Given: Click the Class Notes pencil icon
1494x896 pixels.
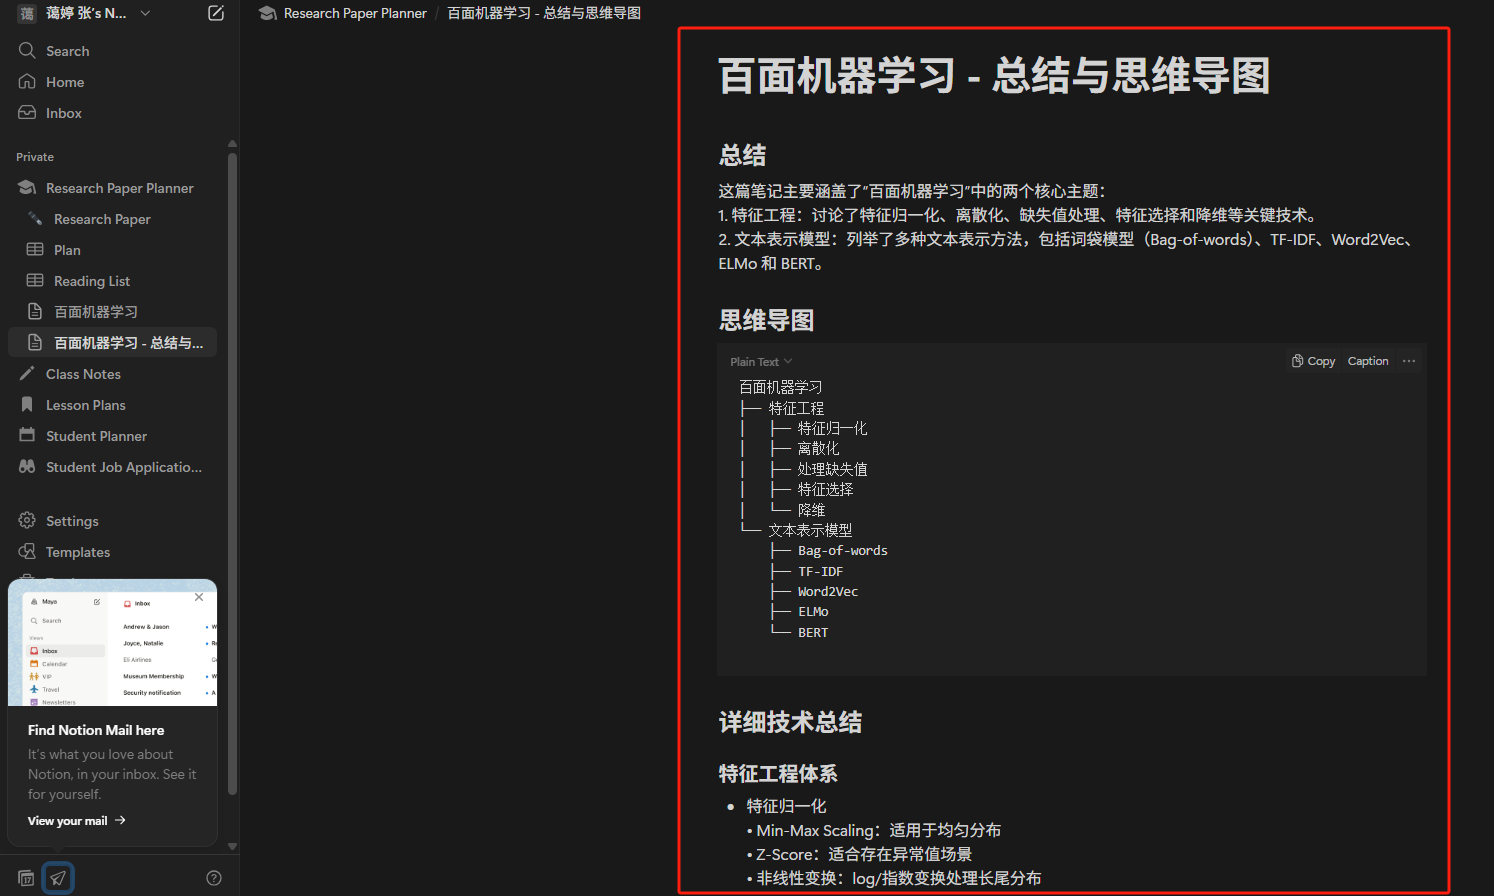Looking at the screenshot, I should (x=27, y=373).
